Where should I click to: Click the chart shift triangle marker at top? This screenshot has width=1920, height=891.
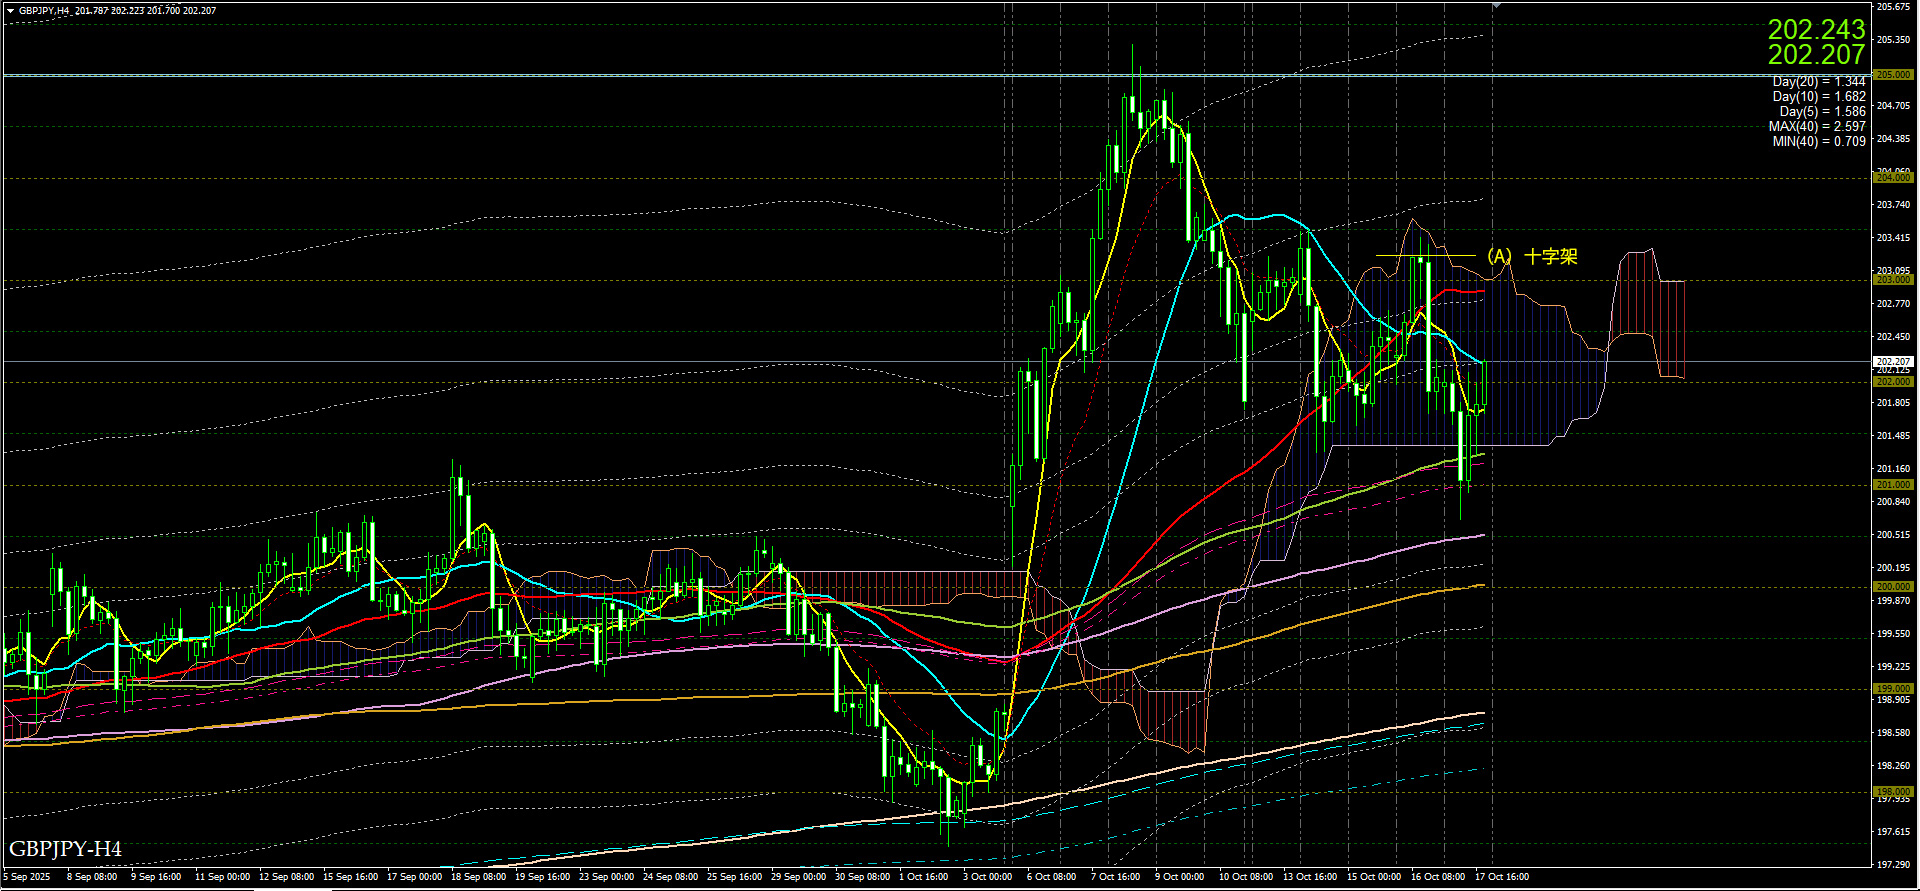click(x=1496, y=6)
